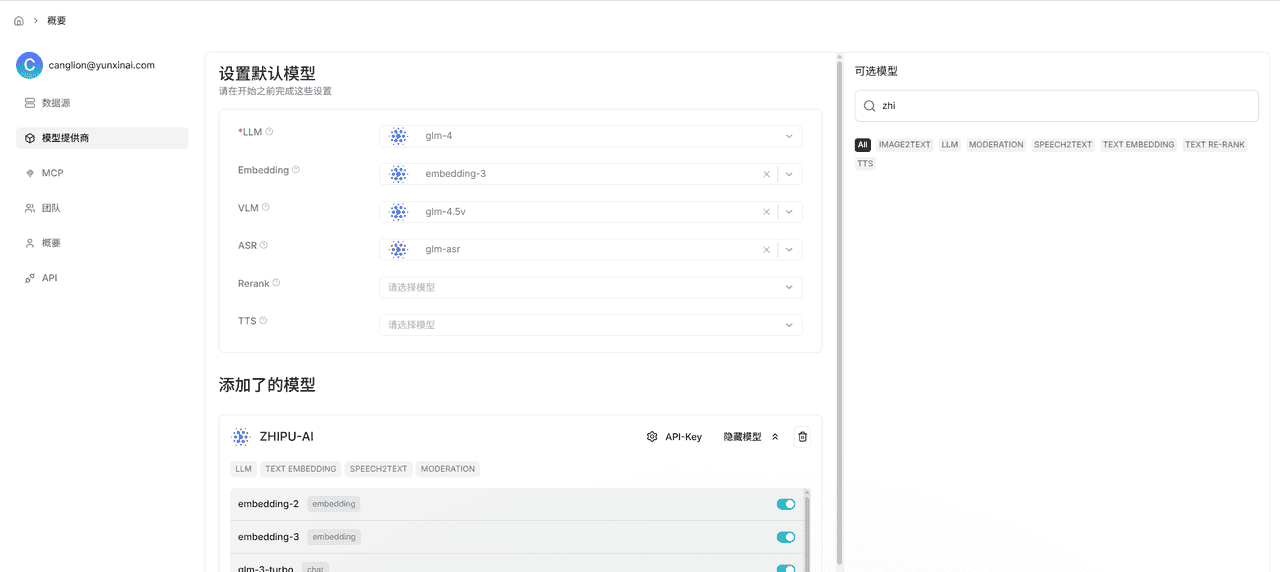Click the embedding-2 model name

(268, 504)
